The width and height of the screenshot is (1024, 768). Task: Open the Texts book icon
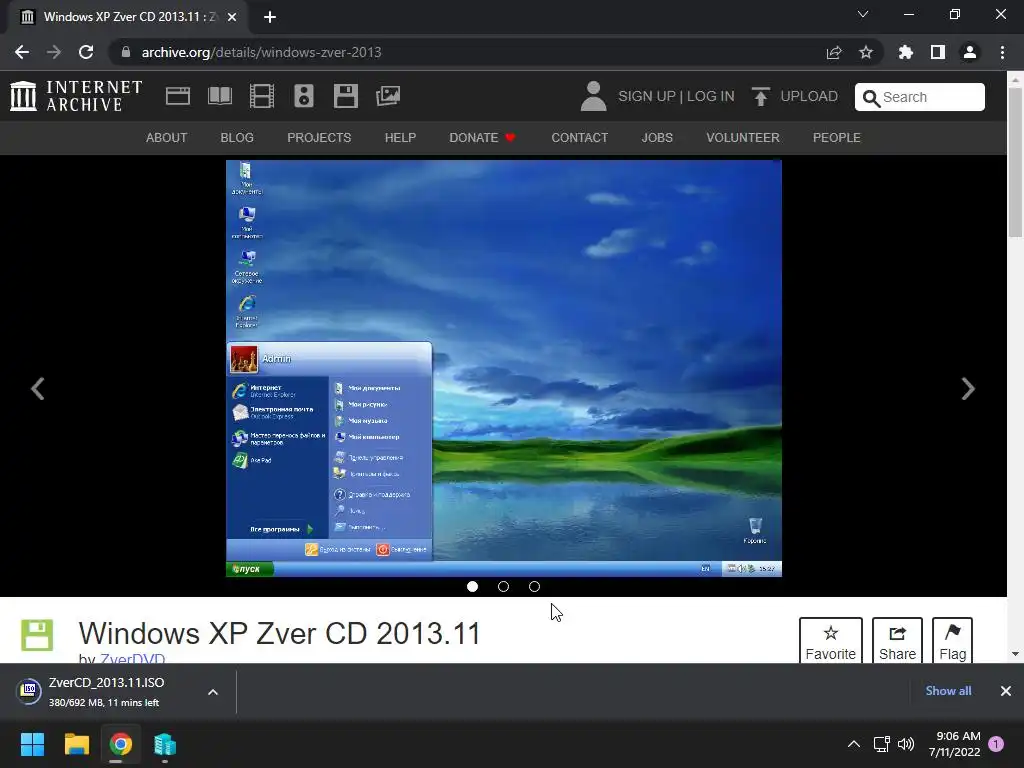click(219, 96)
